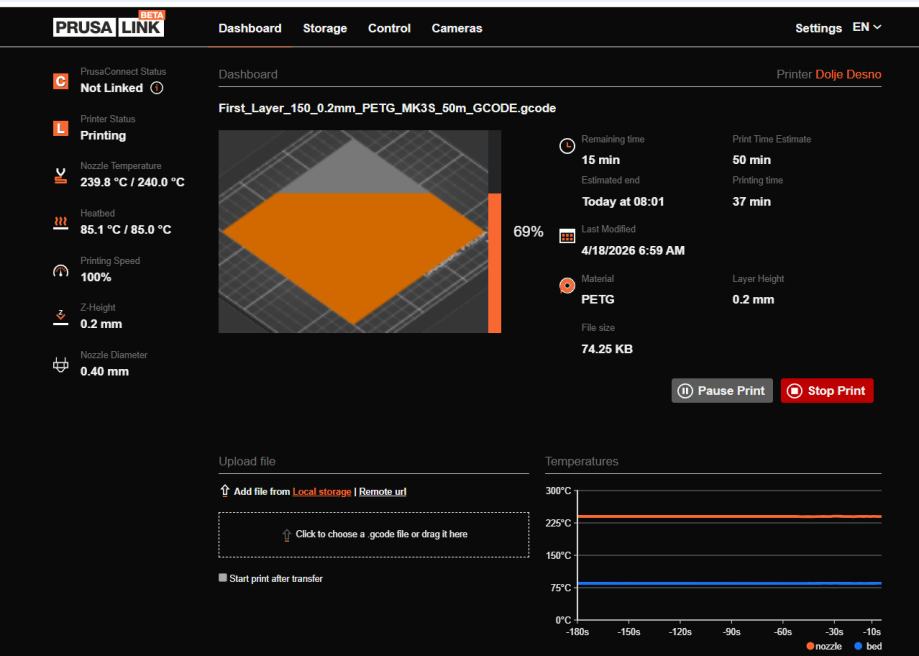Screen dimensions: 919x656
Task: Click the Not Linked info icon
Action: tap(156, 89)
